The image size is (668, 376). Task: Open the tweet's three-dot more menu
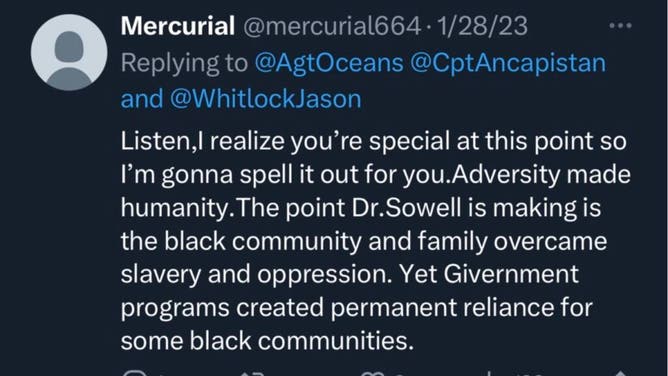(x=620, y=26)
